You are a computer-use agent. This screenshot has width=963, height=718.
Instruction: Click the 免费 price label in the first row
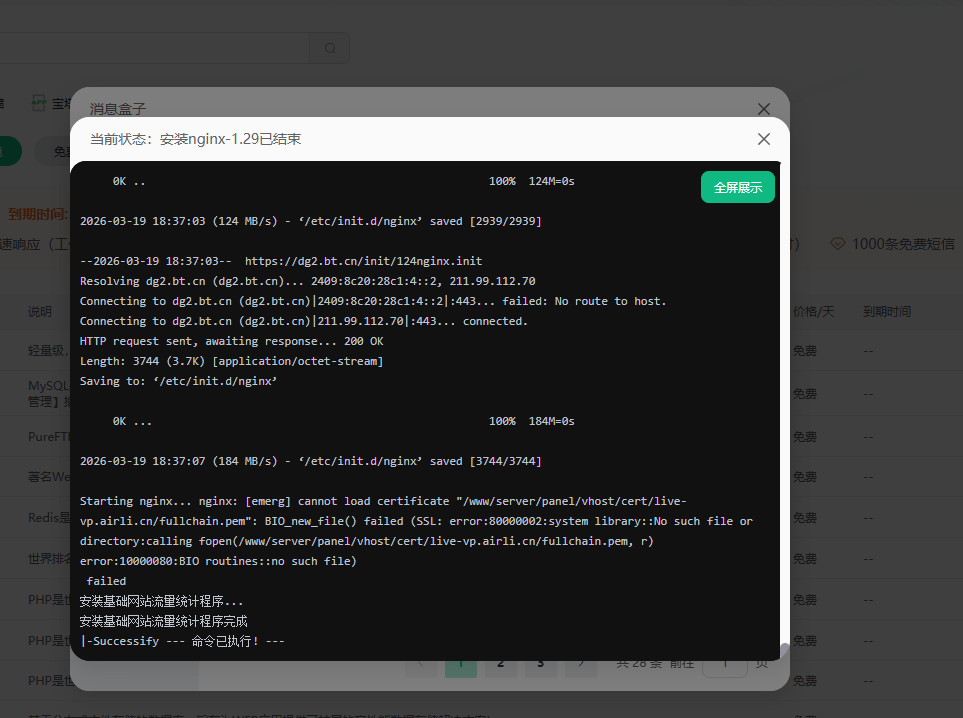pyautogui.click(x=805, y=351)
